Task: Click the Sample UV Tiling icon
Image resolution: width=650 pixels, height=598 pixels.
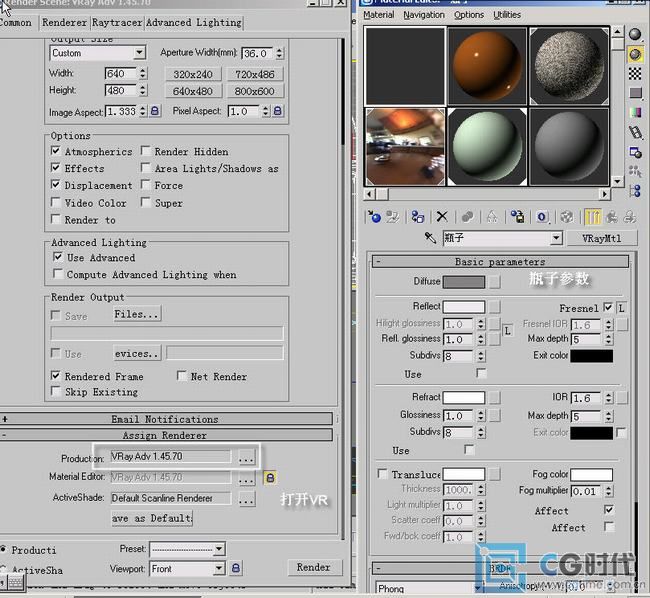Action: (635, 93)
